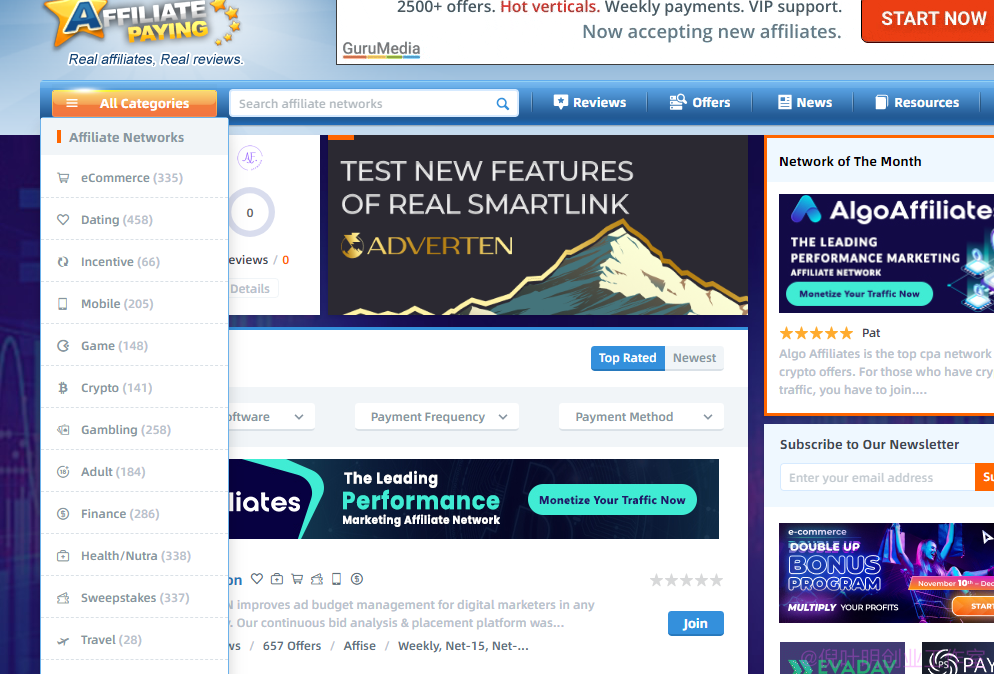Click the newsletter email address field
The width and height of the screenshot is (994, 674).
(877, 477)
